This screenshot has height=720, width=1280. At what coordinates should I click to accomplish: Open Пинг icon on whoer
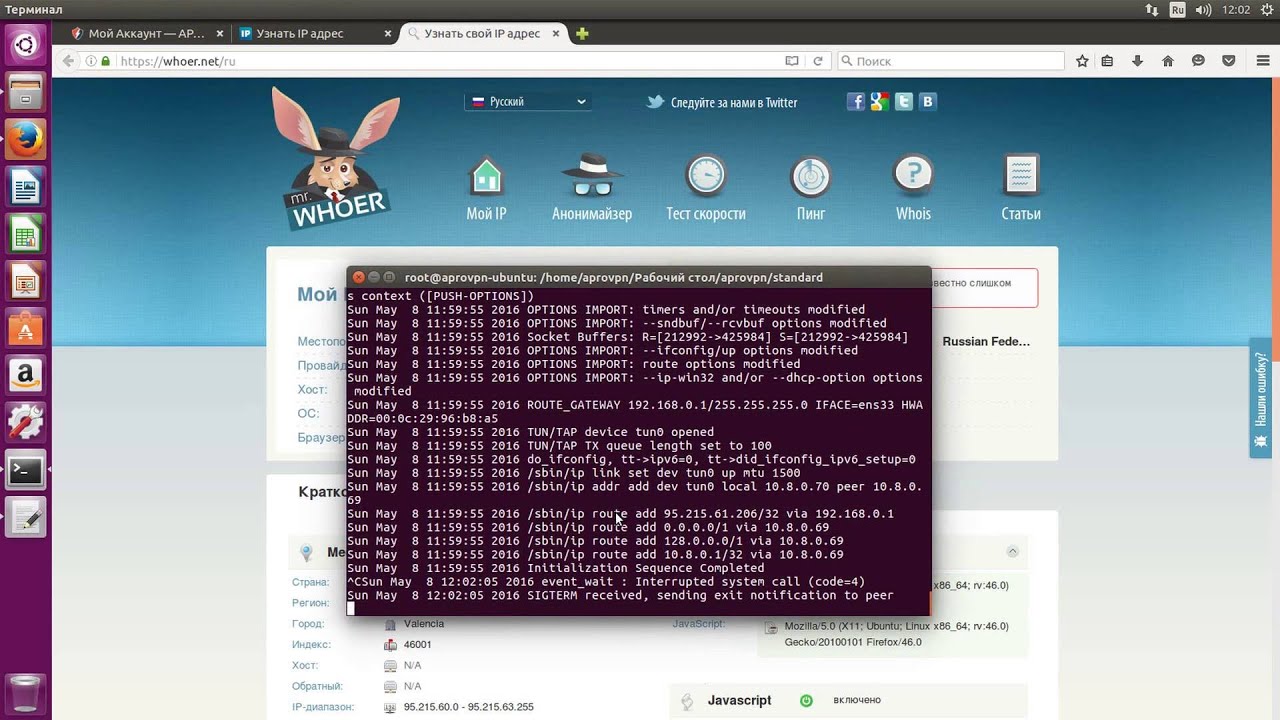[811, 177]
